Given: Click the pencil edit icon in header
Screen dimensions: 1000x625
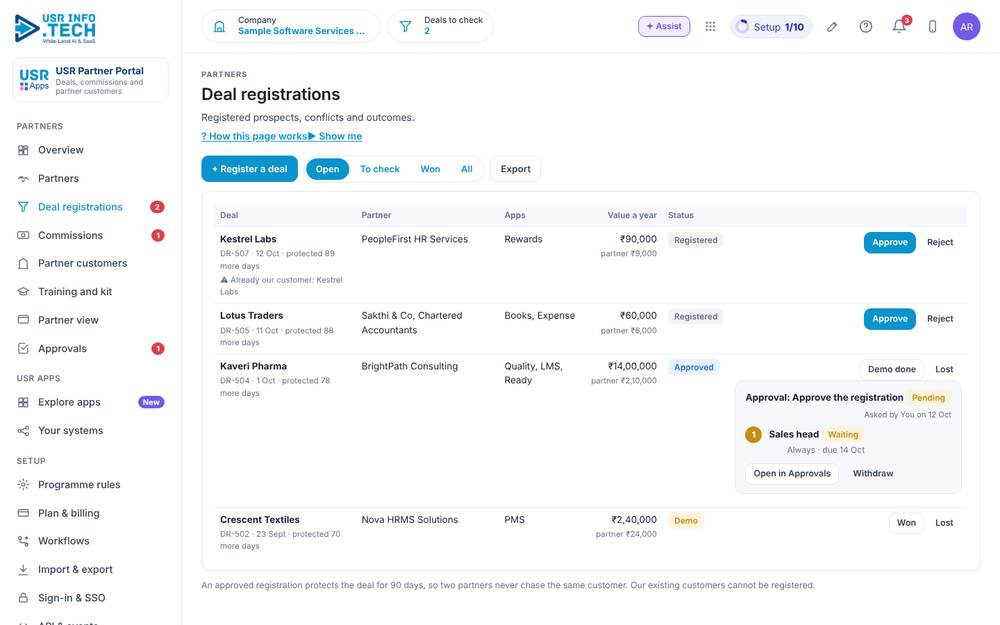Looking at the screenshot, I should pyautogui.click(x=832, y=27).
